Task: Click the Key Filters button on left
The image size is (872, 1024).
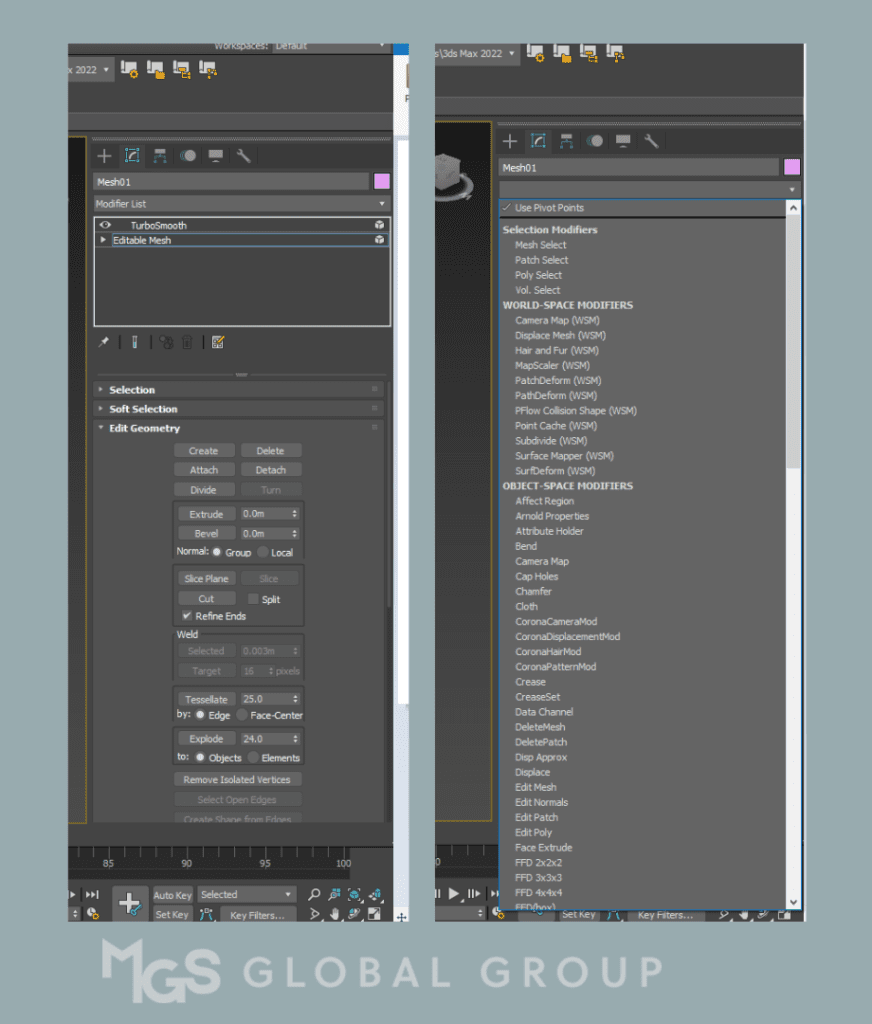Action: (x=257, y=915)
